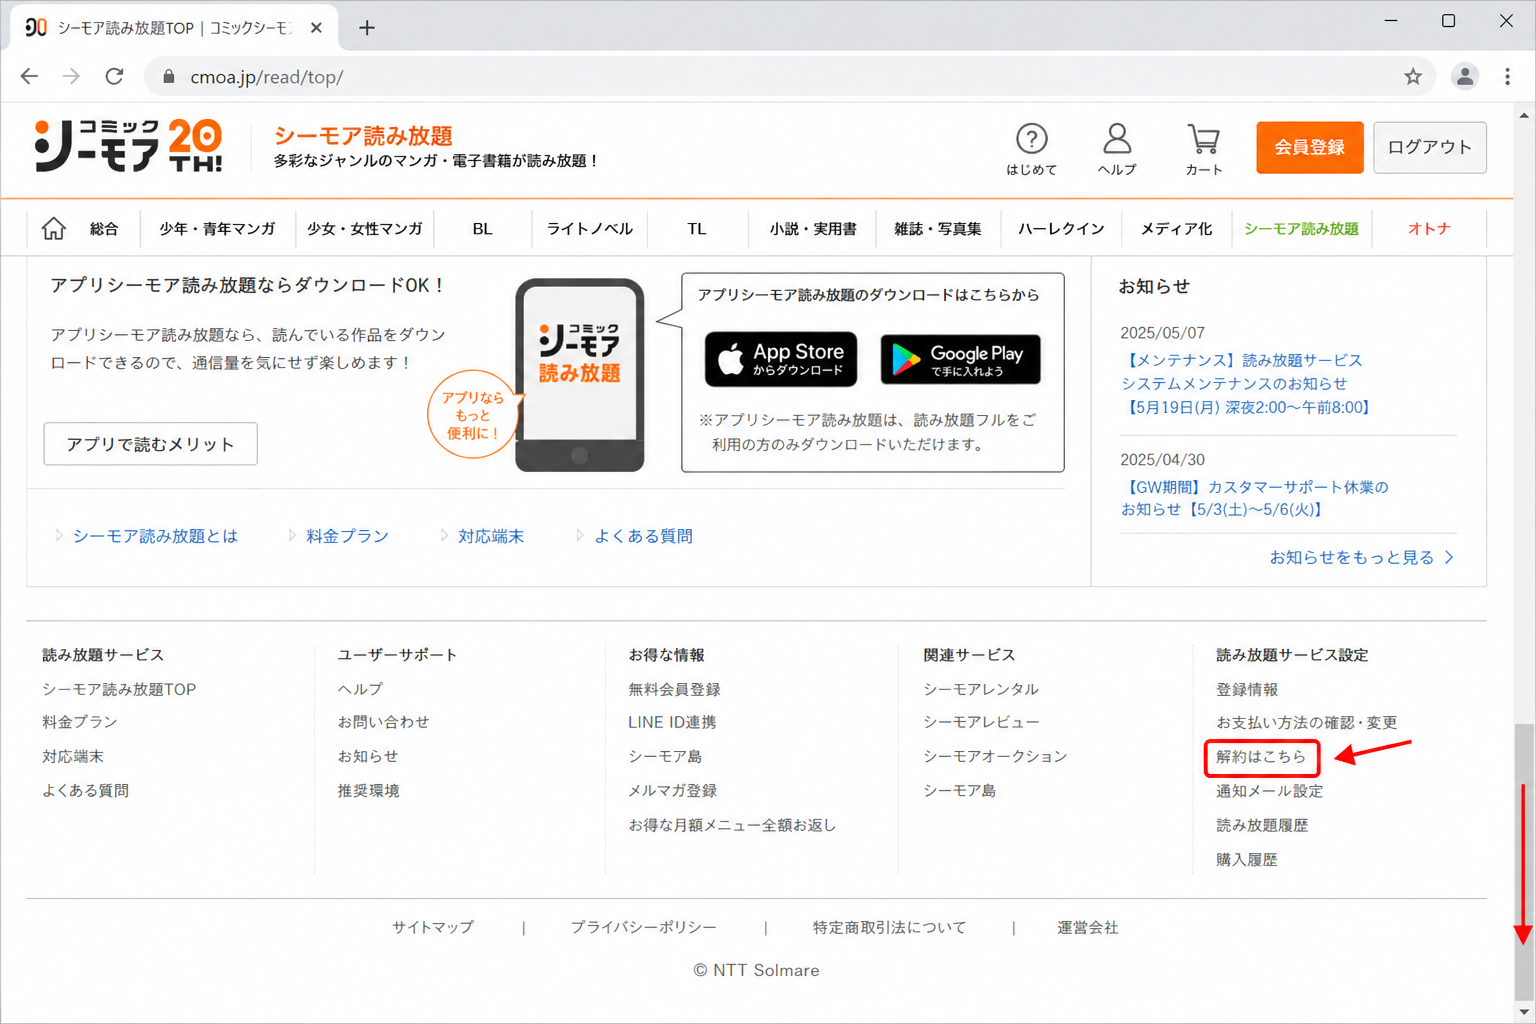Viewport: 1536px width, 1024px height.
Task: Open 読み放題履歴 link
Action: pyautogui.click(x=1262, y=825)
